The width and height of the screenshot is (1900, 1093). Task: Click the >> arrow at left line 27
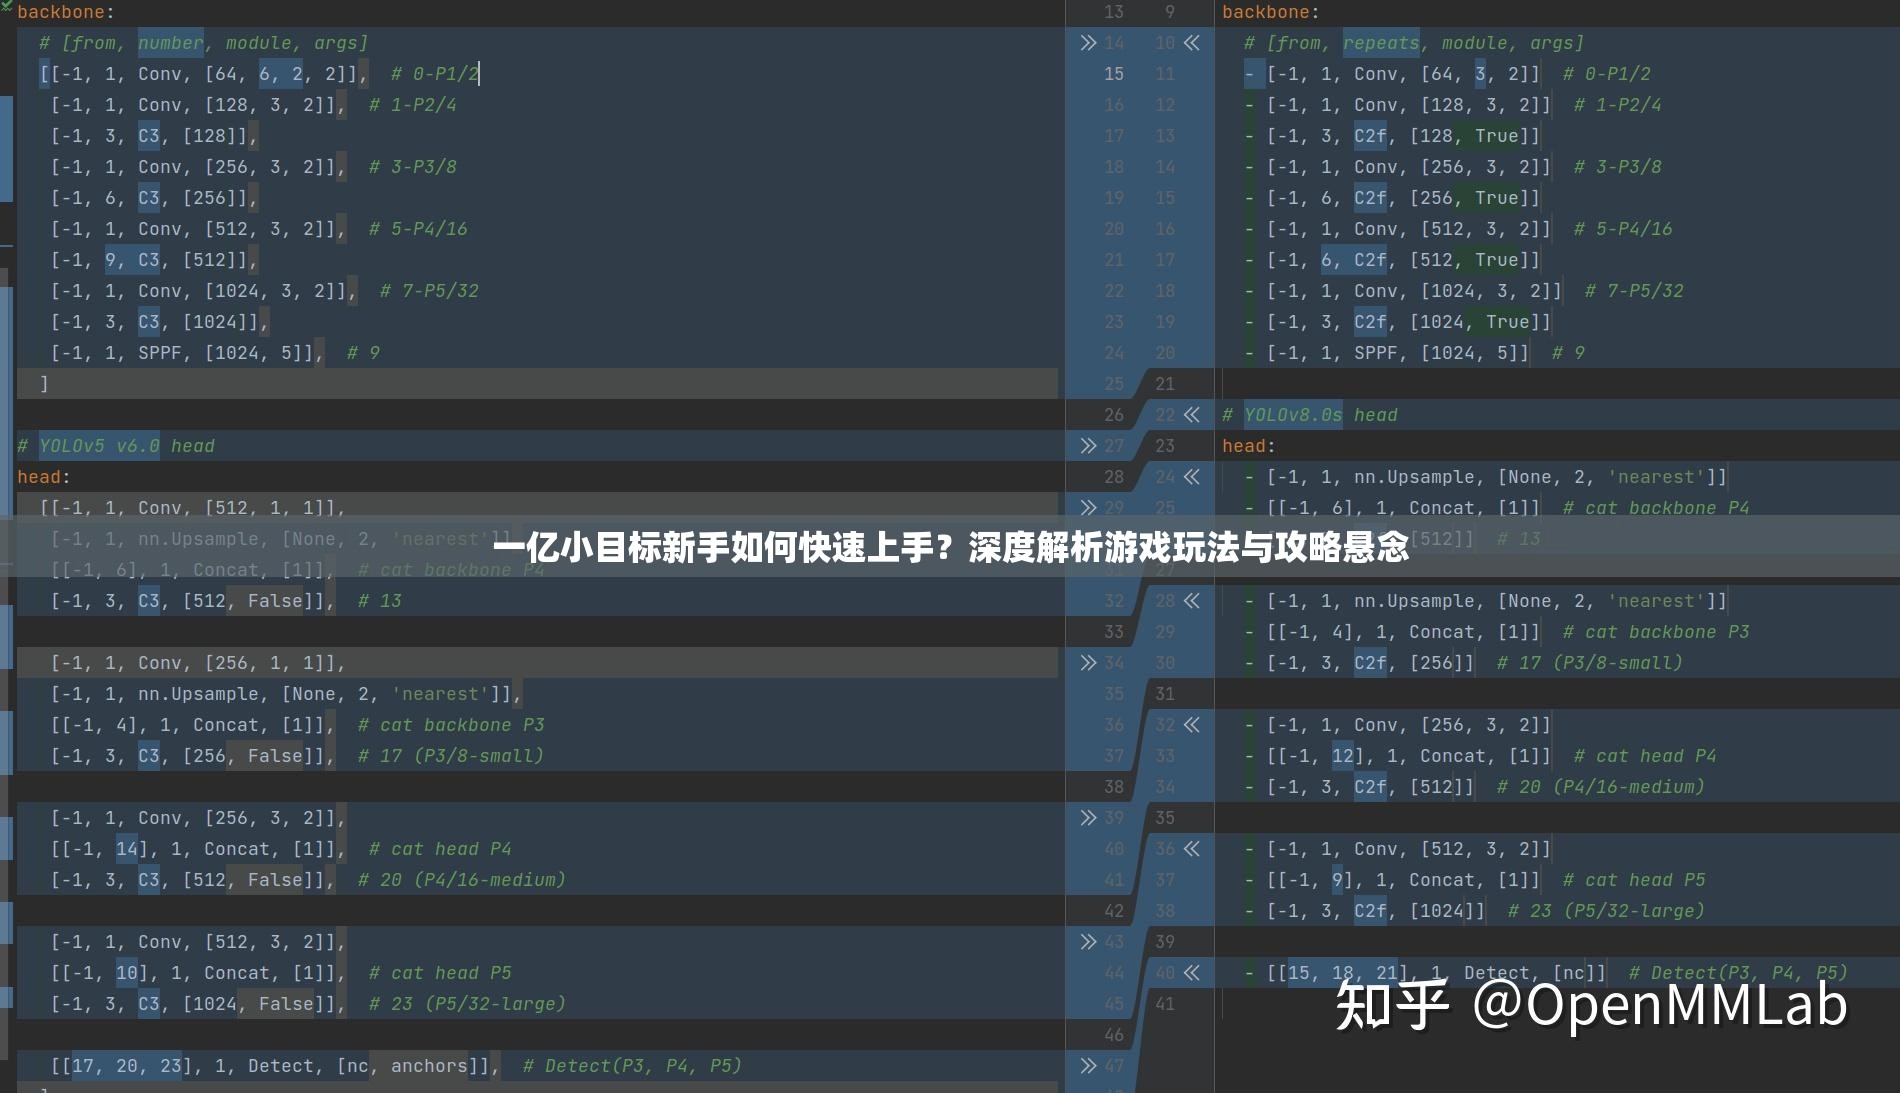1088,446
